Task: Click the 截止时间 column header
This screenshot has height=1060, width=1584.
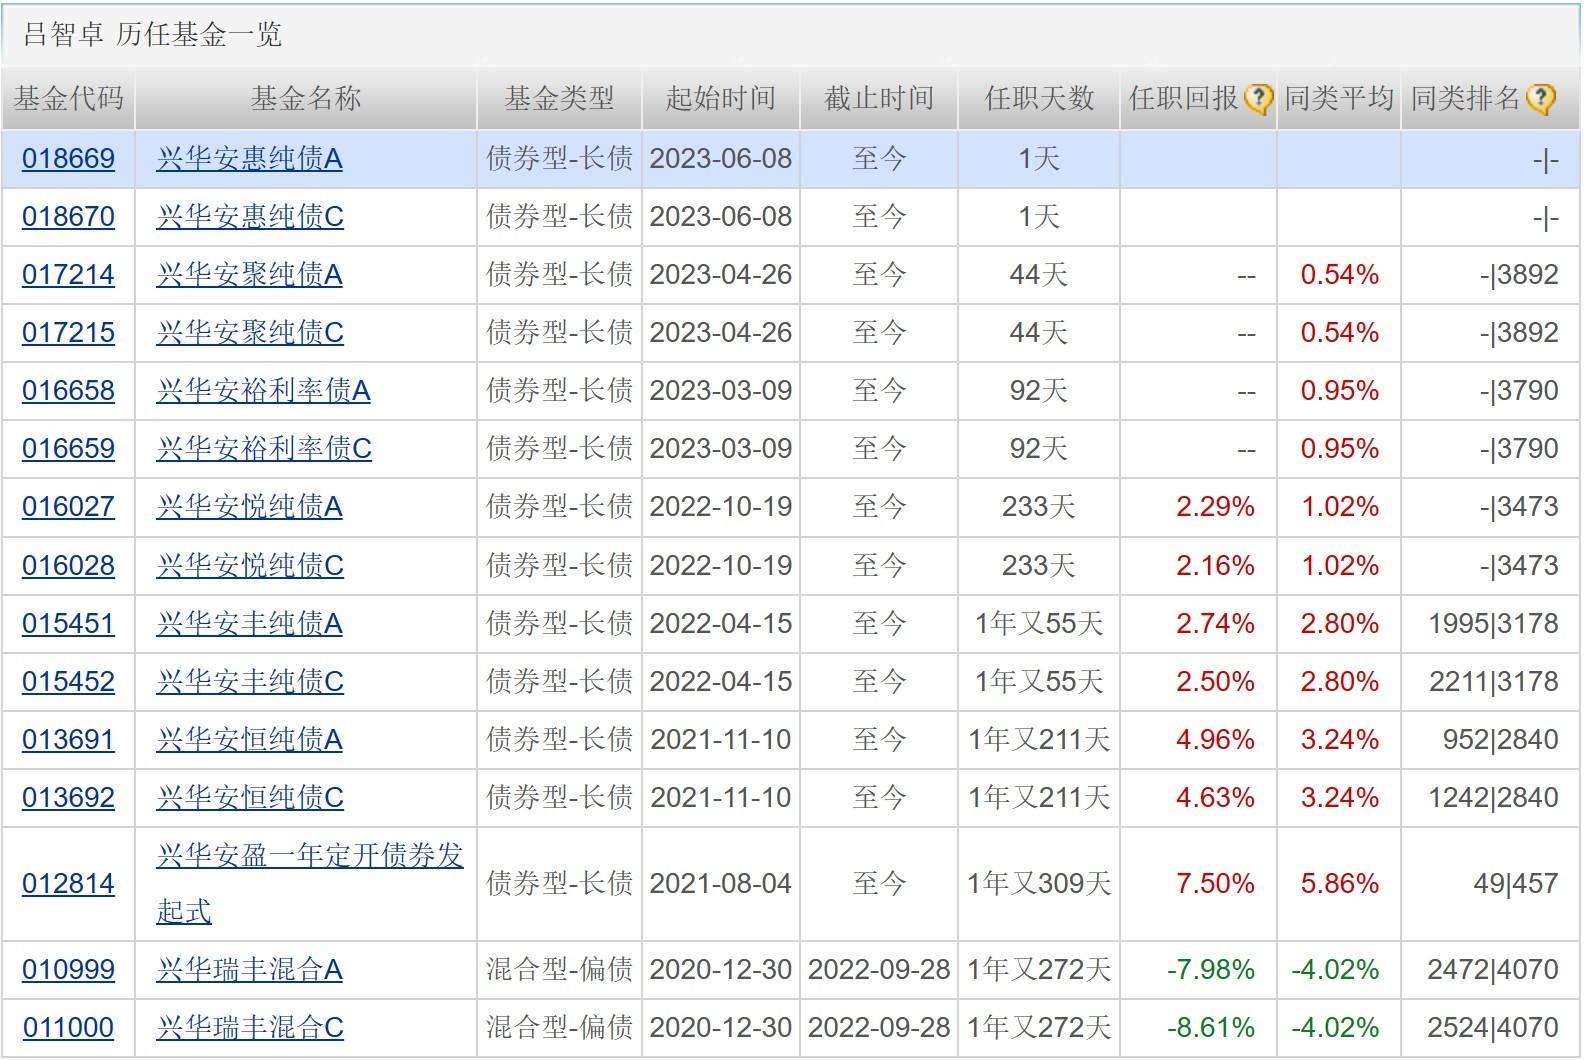Action: pos(879,99)
